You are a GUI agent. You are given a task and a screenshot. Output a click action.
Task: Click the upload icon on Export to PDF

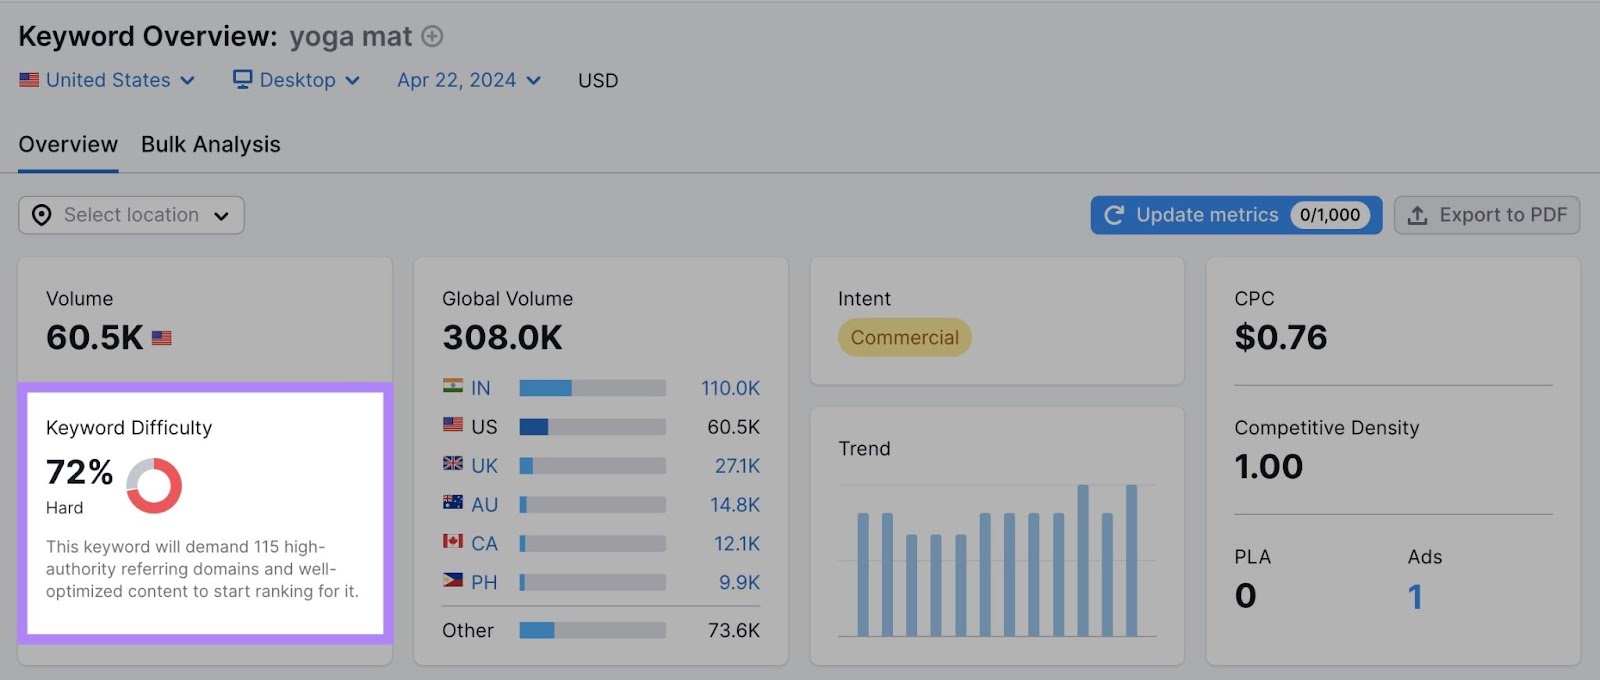[1417, 216]
